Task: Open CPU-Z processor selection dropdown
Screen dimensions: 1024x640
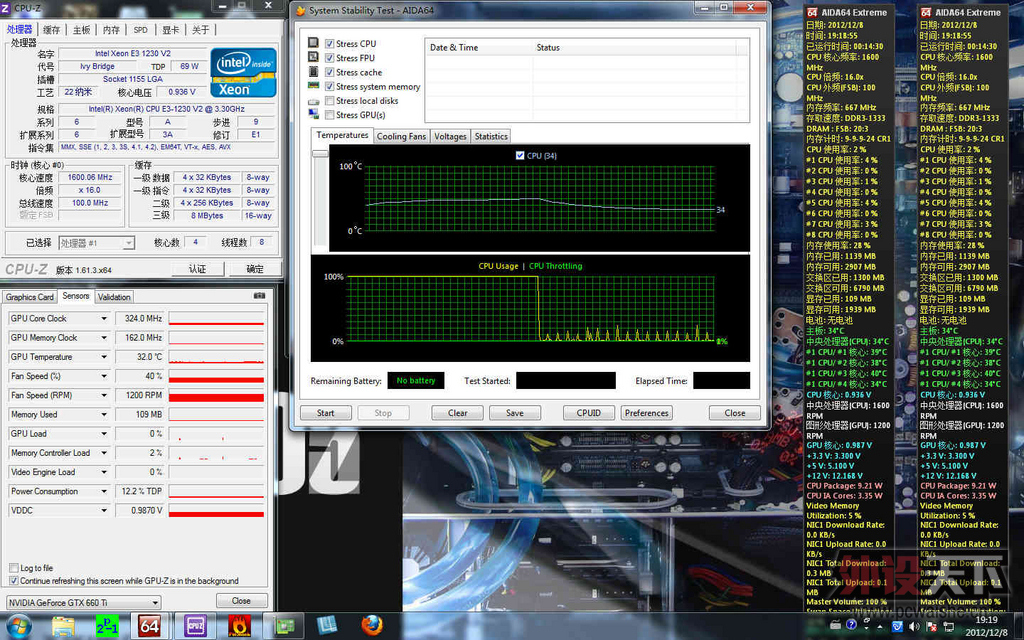Action: [x=97, y=243]
